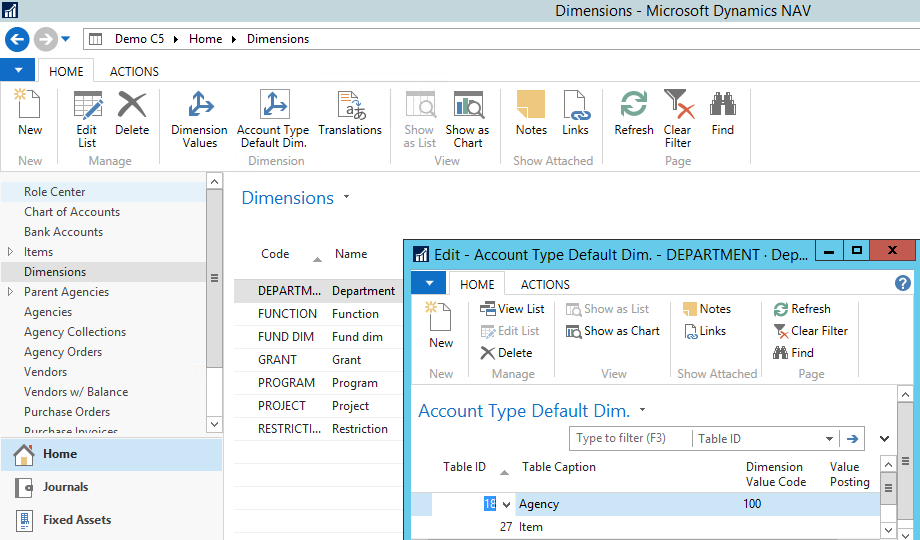Open the Journals navigation button
This screenshot has width=920, height=540.
(x=65, y=487)
